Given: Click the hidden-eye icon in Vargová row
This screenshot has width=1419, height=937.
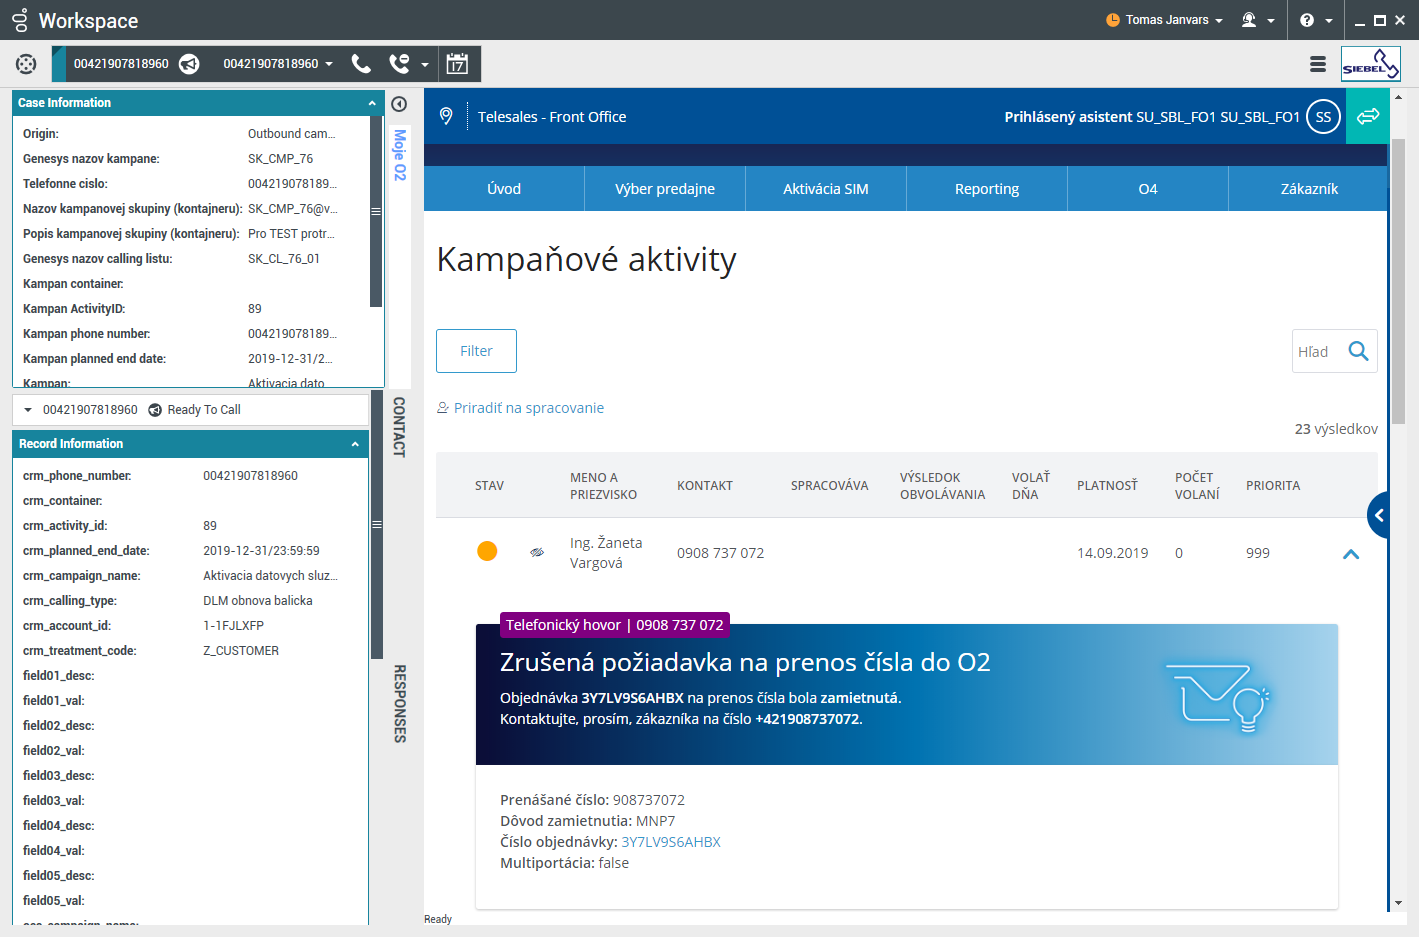Looking at the screenshot, I should [537, 552].
